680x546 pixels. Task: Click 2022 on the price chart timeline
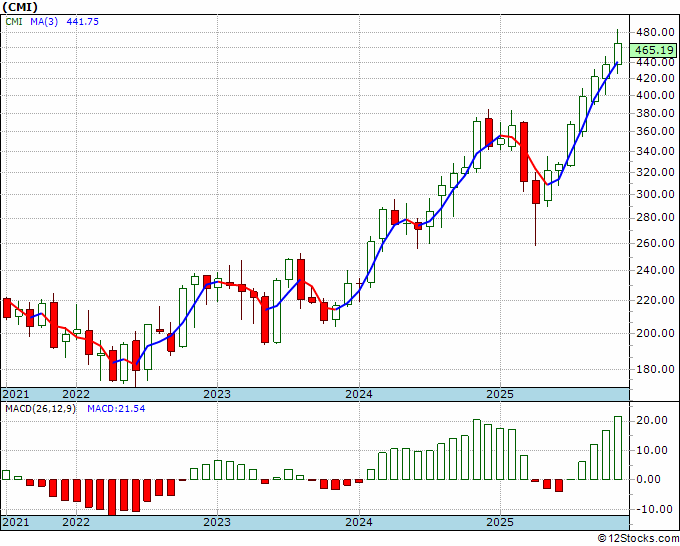(76, 394)
